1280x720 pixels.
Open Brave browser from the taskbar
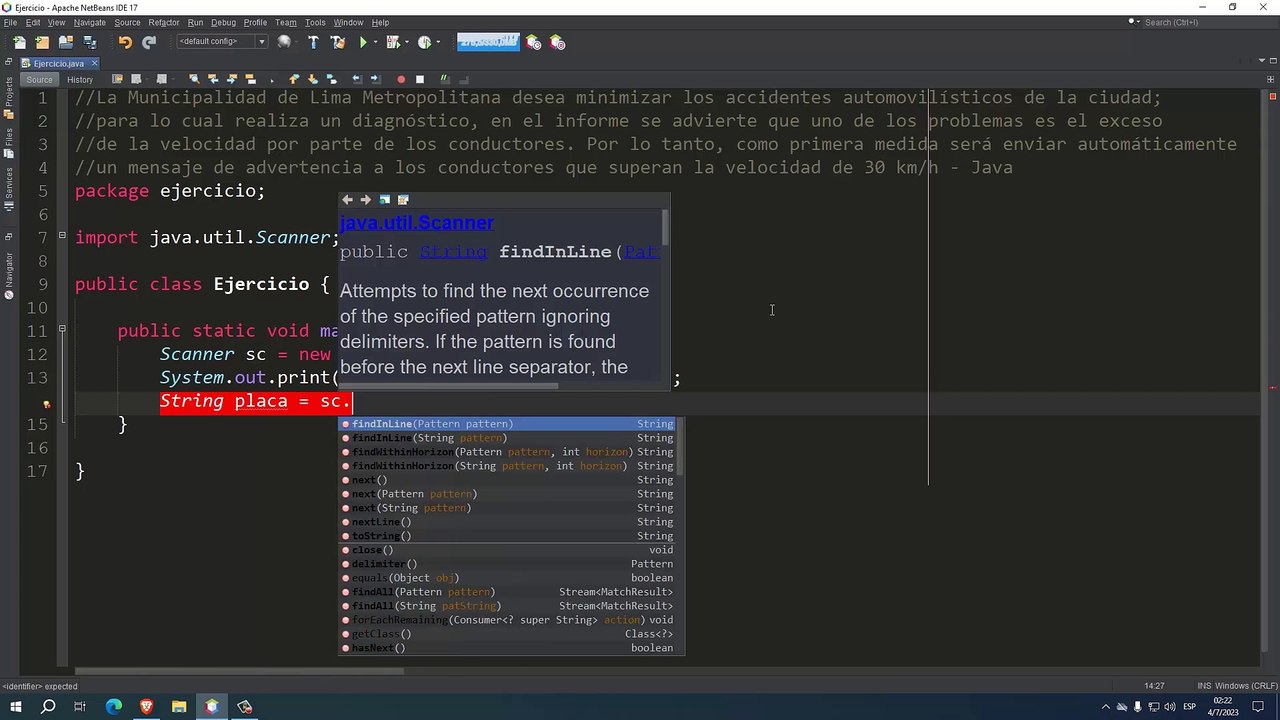(146, 707)
